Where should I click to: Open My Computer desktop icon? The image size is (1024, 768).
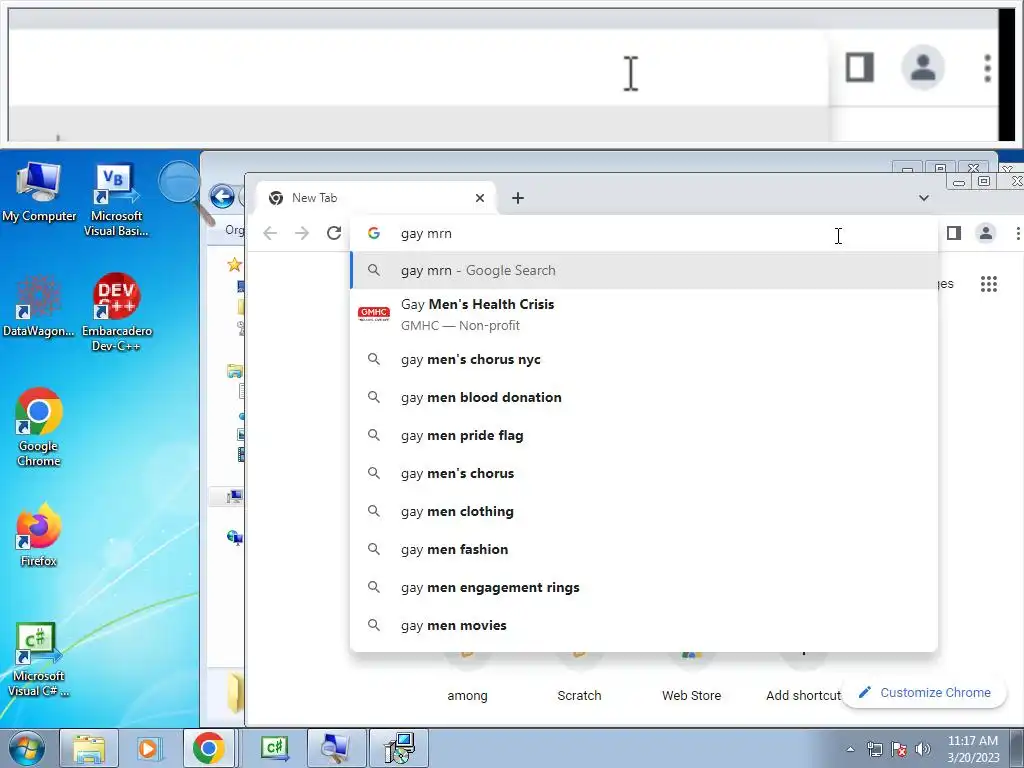[39, 192]
